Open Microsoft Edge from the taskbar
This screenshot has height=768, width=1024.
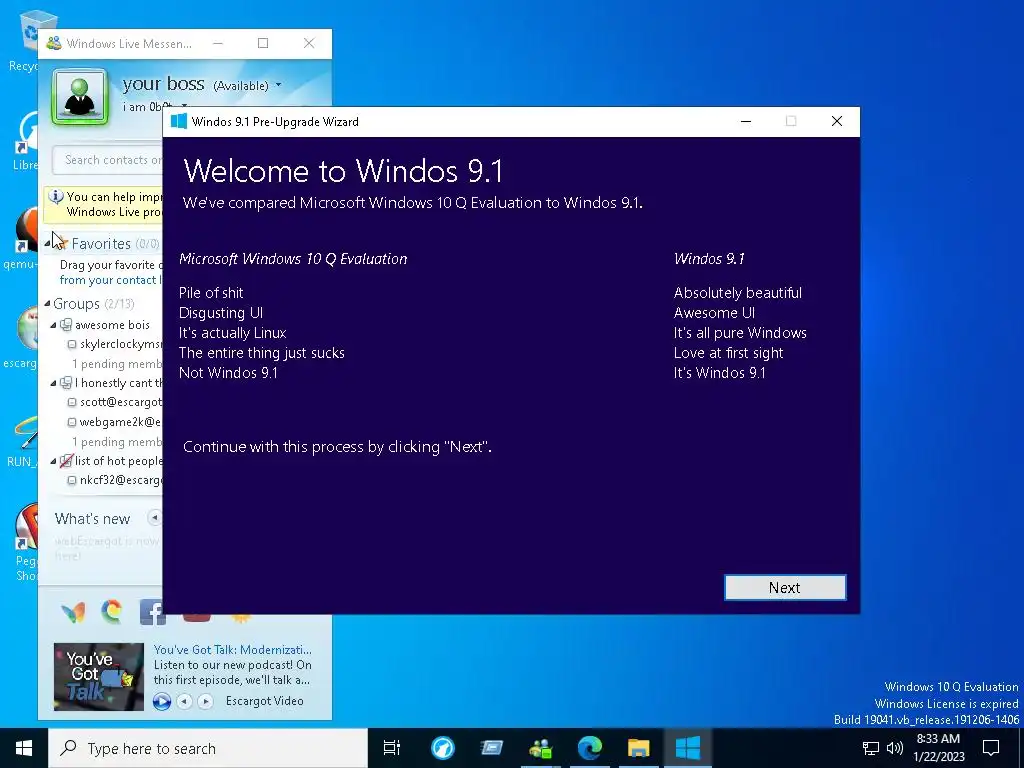click(590, 748)
